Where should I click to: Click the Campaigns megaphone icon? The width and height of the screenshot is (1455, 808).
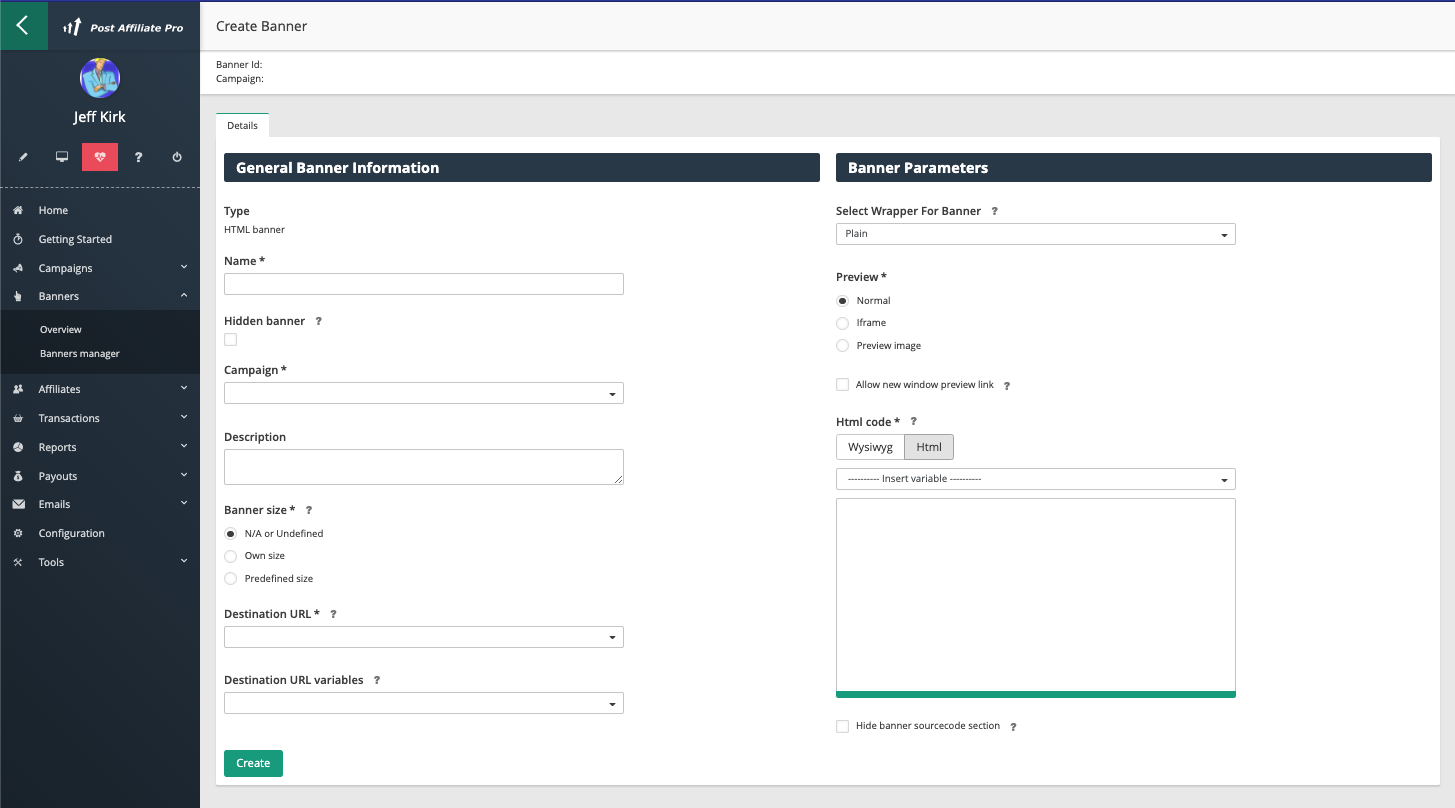(17, 268)
